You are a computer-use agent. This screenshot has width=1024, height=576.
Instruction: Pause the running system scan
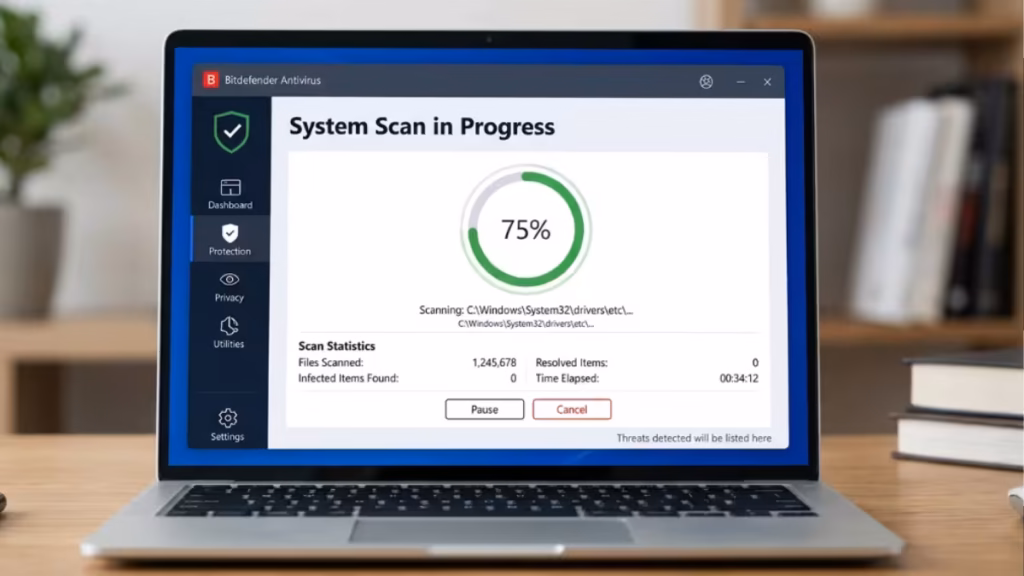485,409
